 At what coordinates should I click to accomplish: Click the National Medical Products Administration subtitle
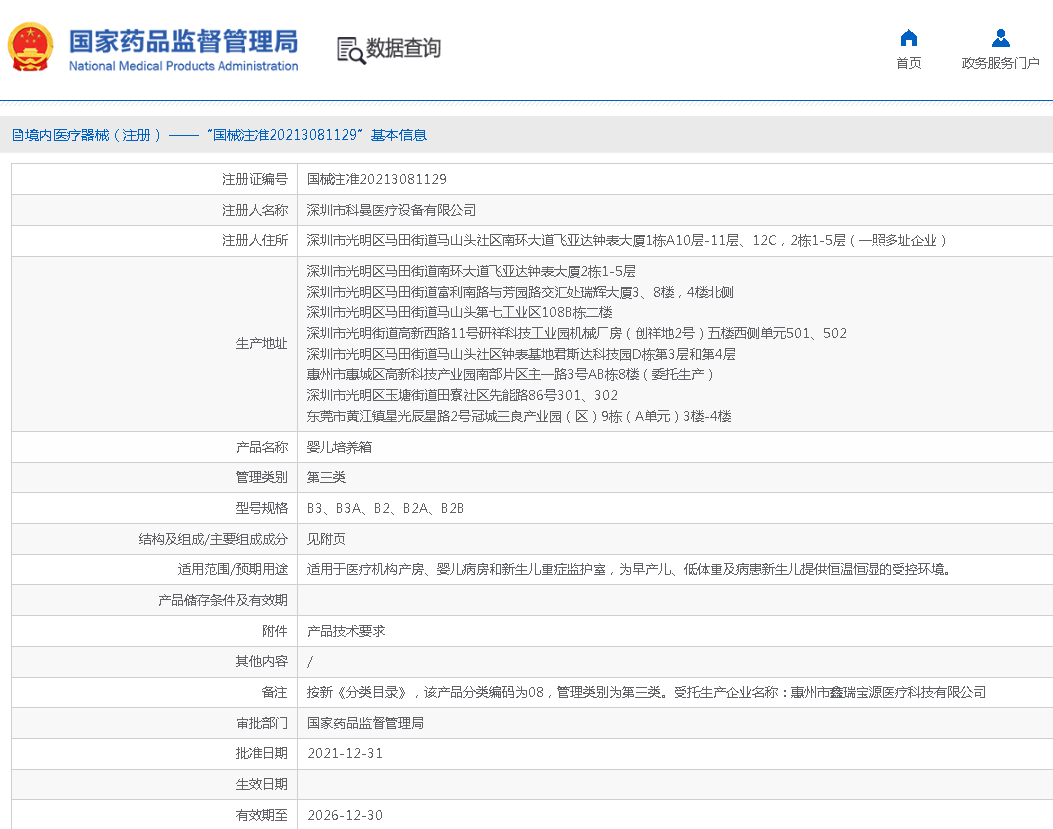point(183,66)
